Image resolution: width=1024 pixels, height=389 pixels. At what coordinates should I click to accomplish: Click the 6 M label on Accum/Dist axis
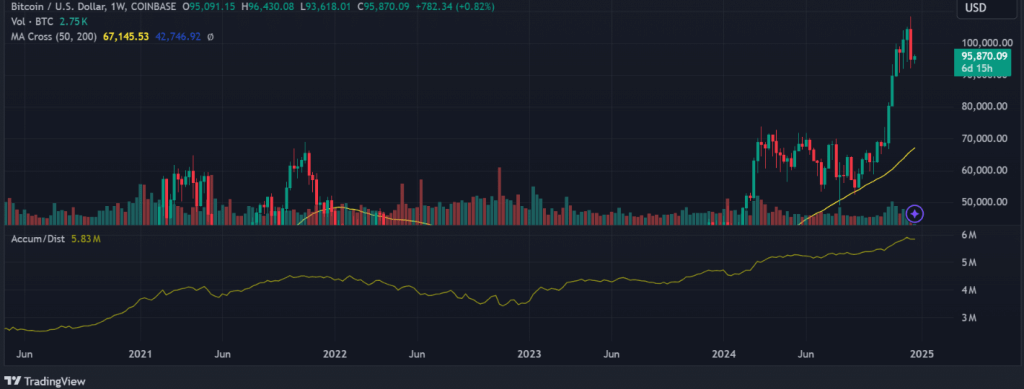tap(968, 235)
